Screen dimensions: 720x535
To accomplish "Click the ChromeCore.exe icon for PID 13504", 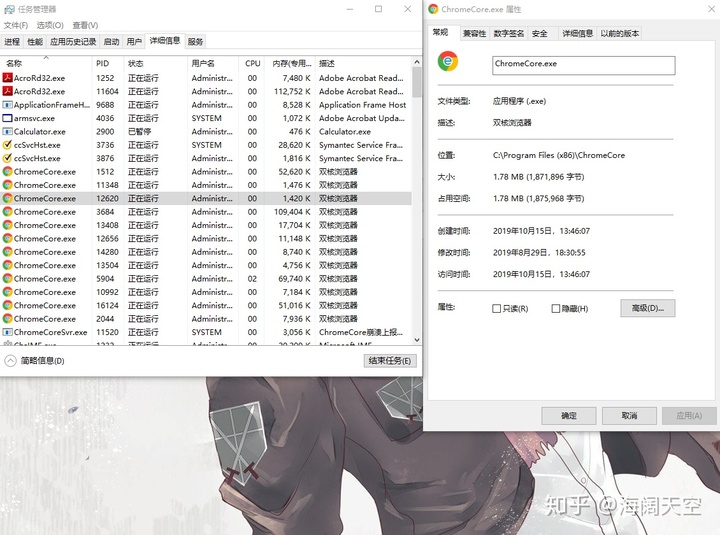I will tap(7, 265).
